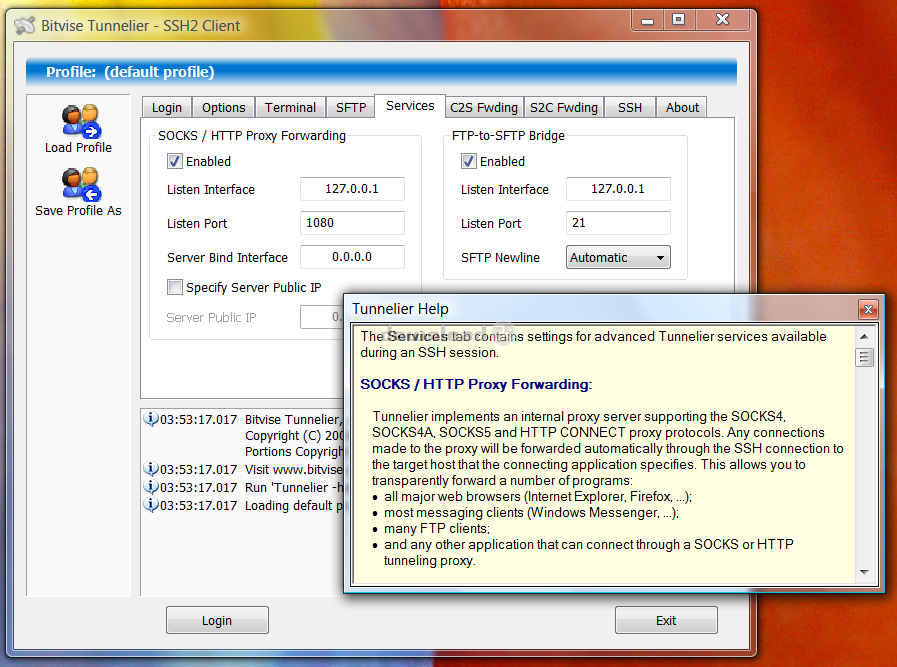Click the help scrollbar down arrow

[864, 572]
